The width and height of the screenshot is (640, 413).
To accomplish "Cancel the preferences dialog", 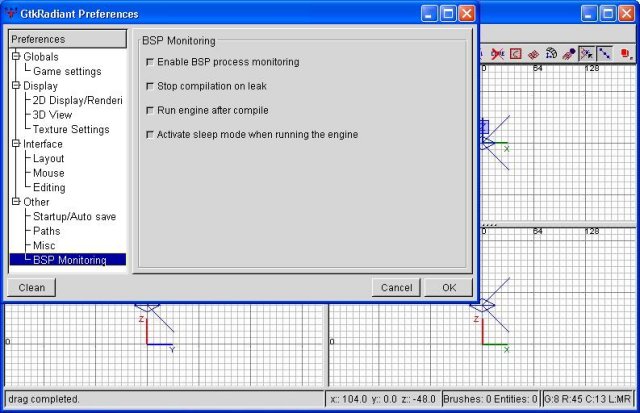I will click(396, 288).
